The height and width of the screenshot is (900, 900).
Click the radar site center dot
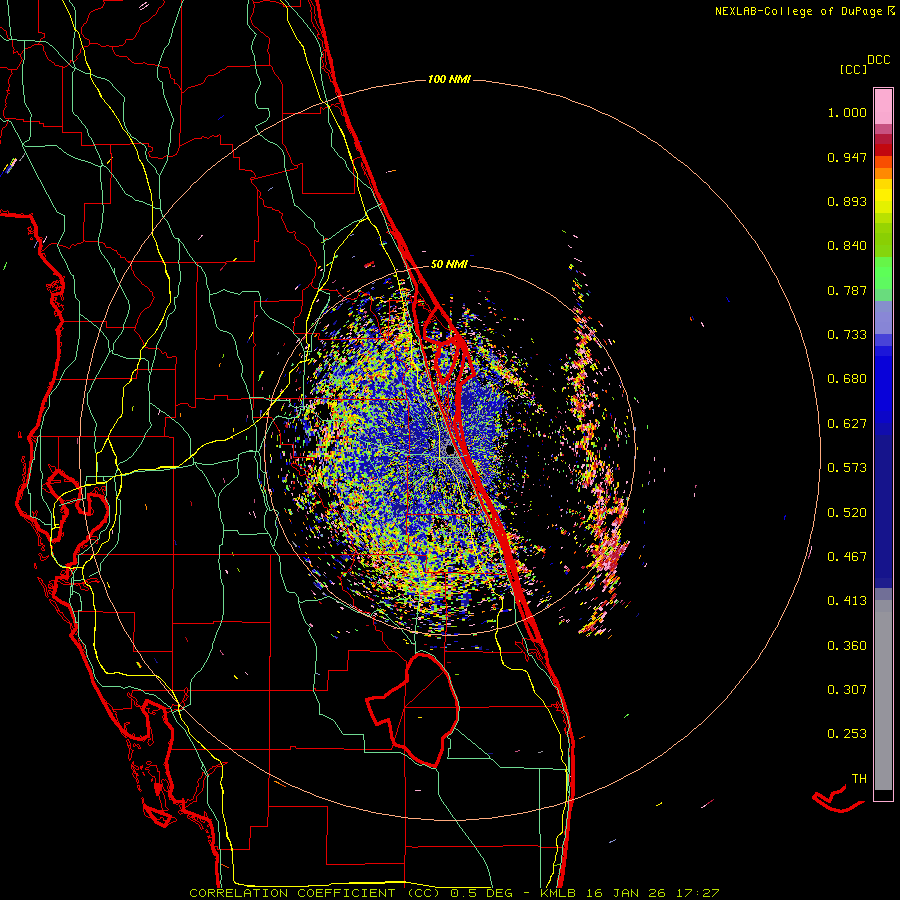click(x=449, y=451)
